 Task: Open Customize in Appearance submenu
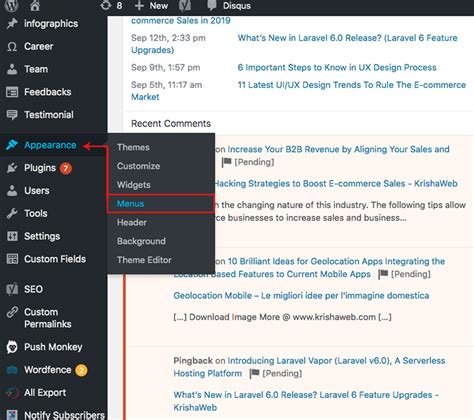tap(138, 166)
